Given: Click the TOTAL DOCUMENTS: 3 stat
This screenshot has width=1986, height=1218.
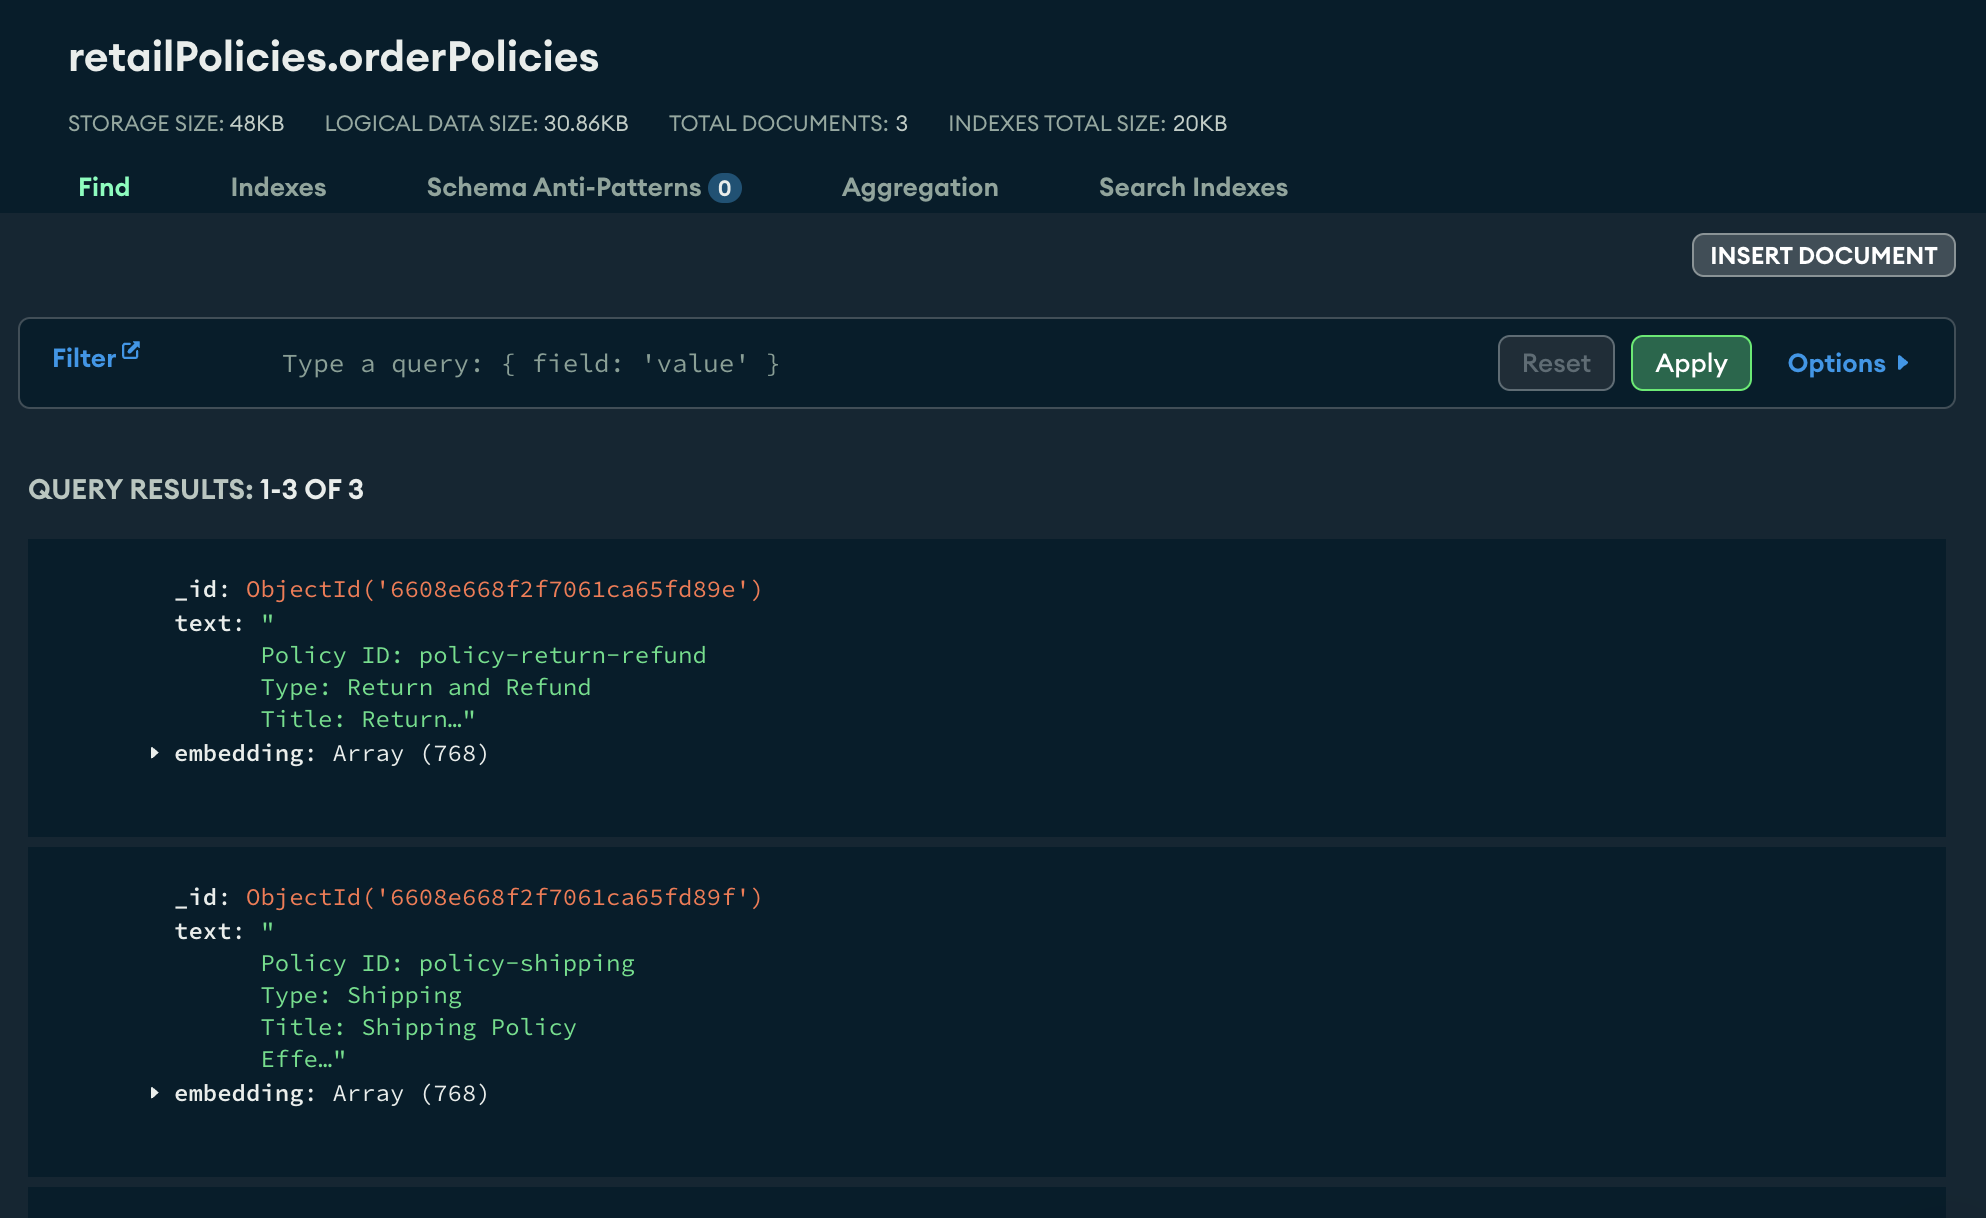Looking at the screenshot, I should coord(788,123).
